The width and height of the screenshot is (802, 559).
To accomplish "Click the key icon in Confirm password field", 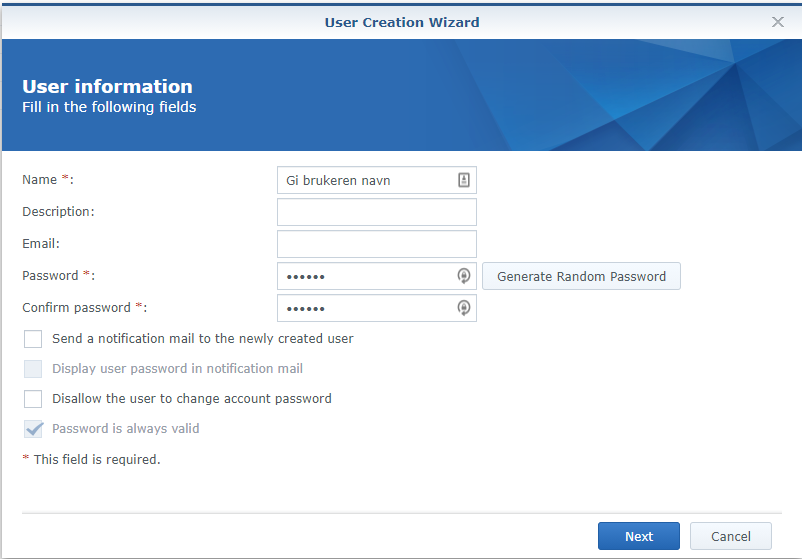I will [x=464, y=309].
